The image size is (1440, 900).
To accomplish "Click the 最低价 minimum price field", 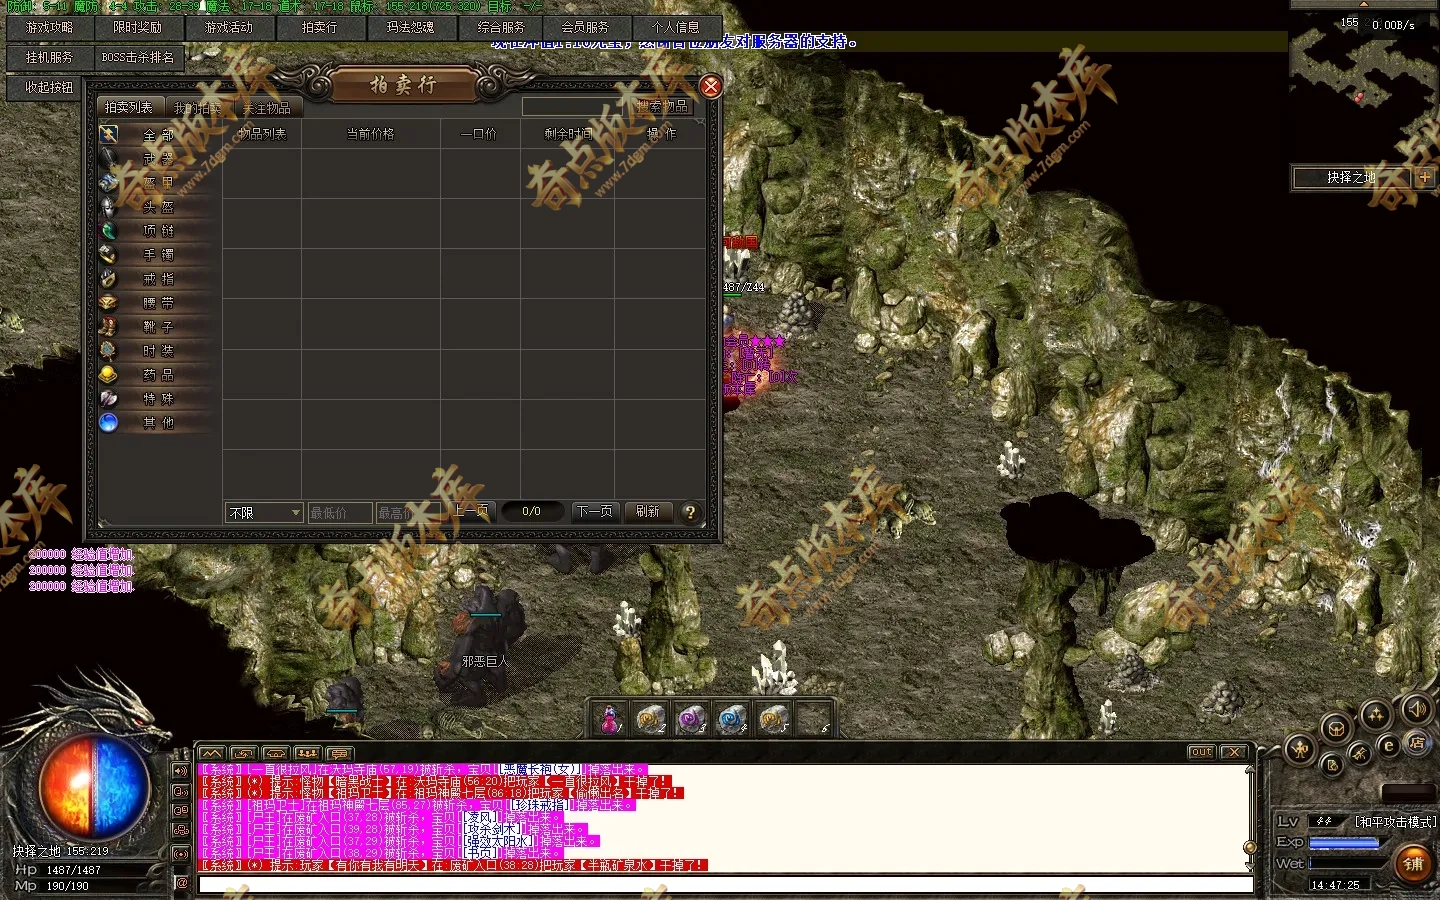I will pos(340,513).
